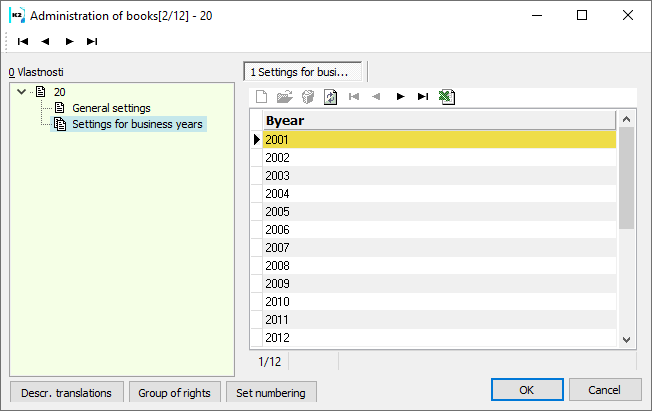Collapse the tree node 20
652x411 pixels.
tap(22, 92)
